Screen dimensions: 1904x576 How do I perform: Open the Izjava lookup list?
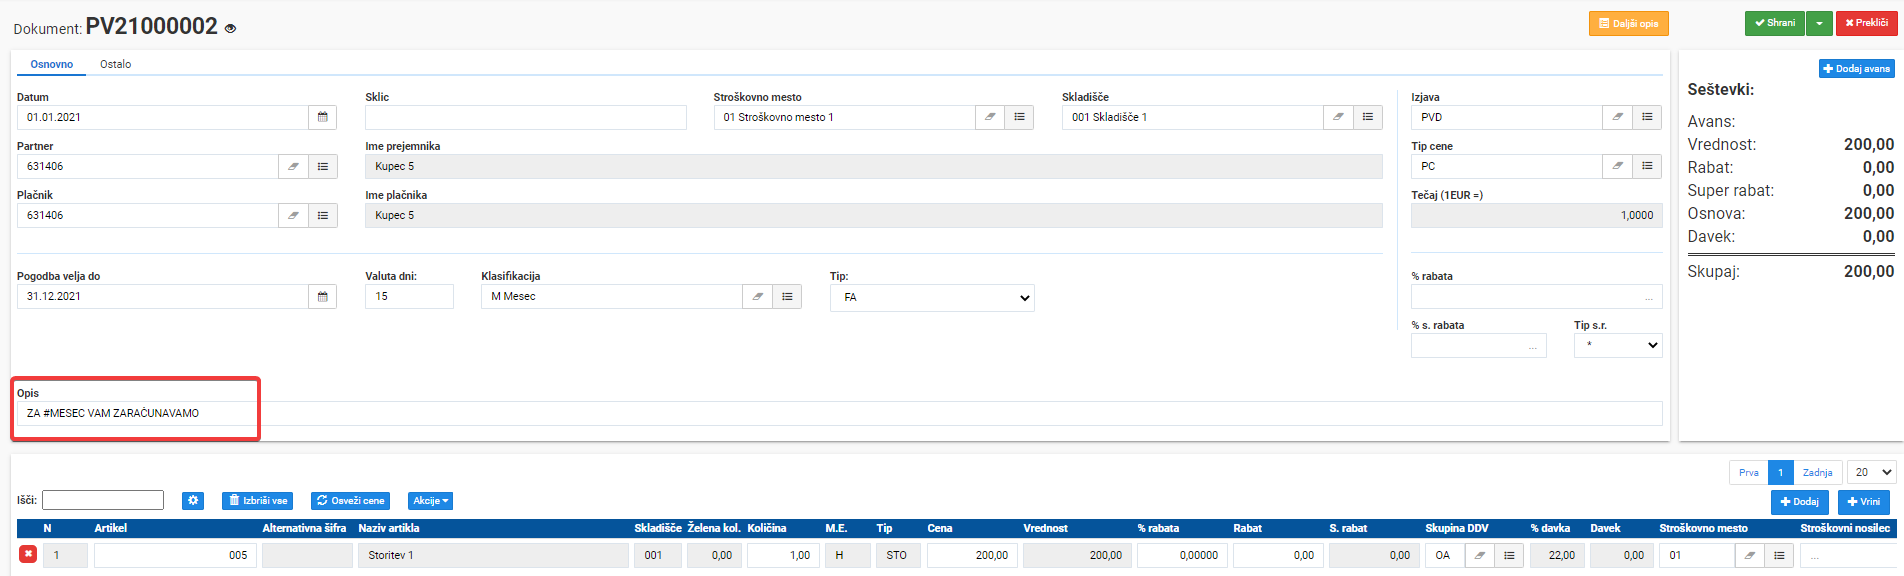[x=1647, y=117]
